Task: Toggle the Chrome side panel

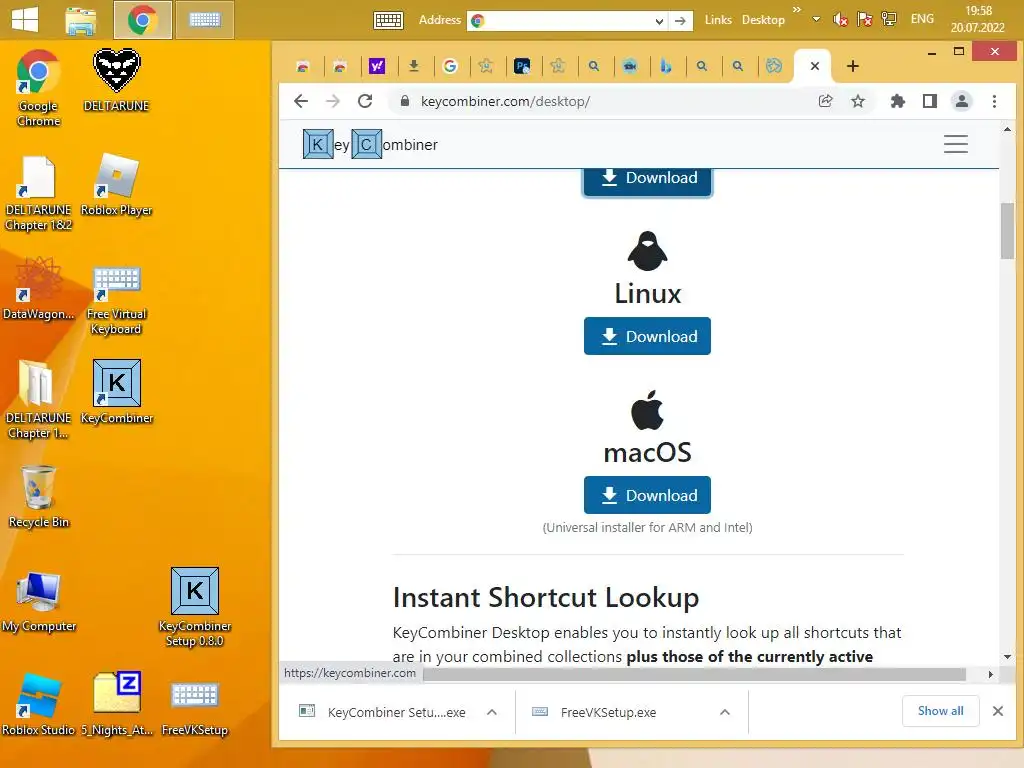Action: [x=930, y=101]
